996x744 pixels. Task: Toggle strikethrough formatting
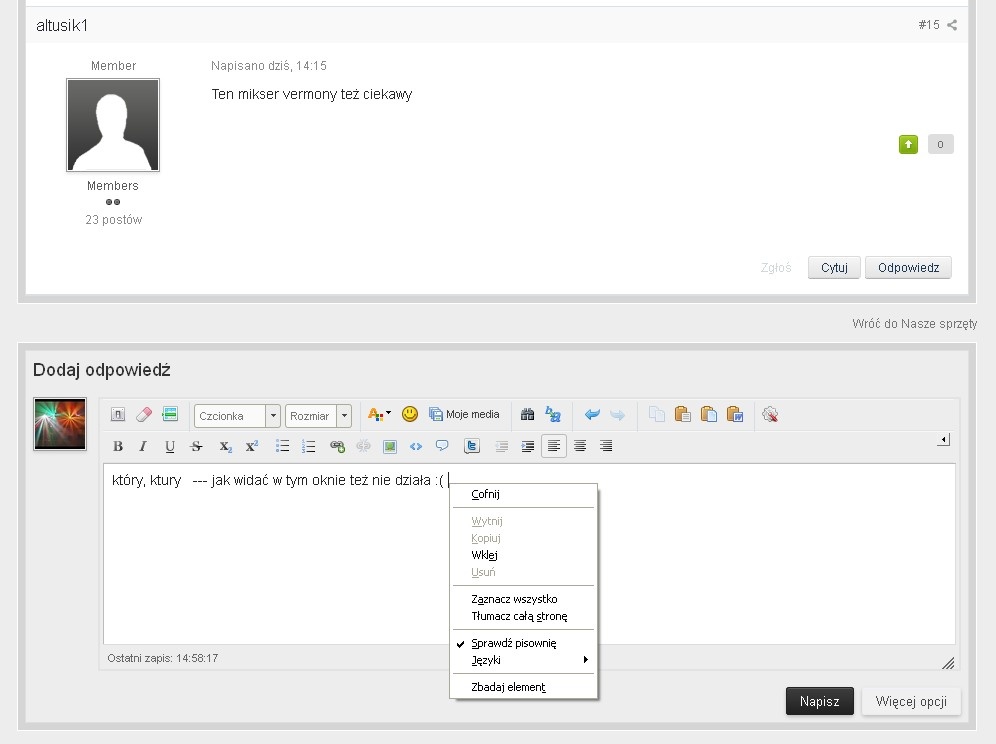[x=196, y=446]
